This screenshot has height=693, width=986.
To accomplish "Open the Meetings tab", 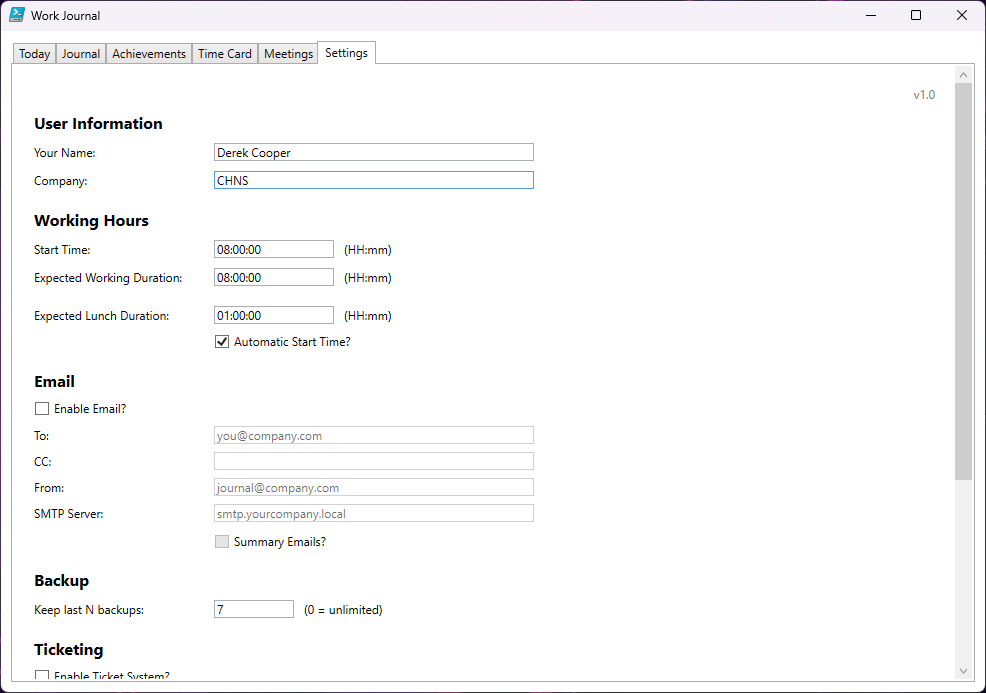I will point(288,54).
